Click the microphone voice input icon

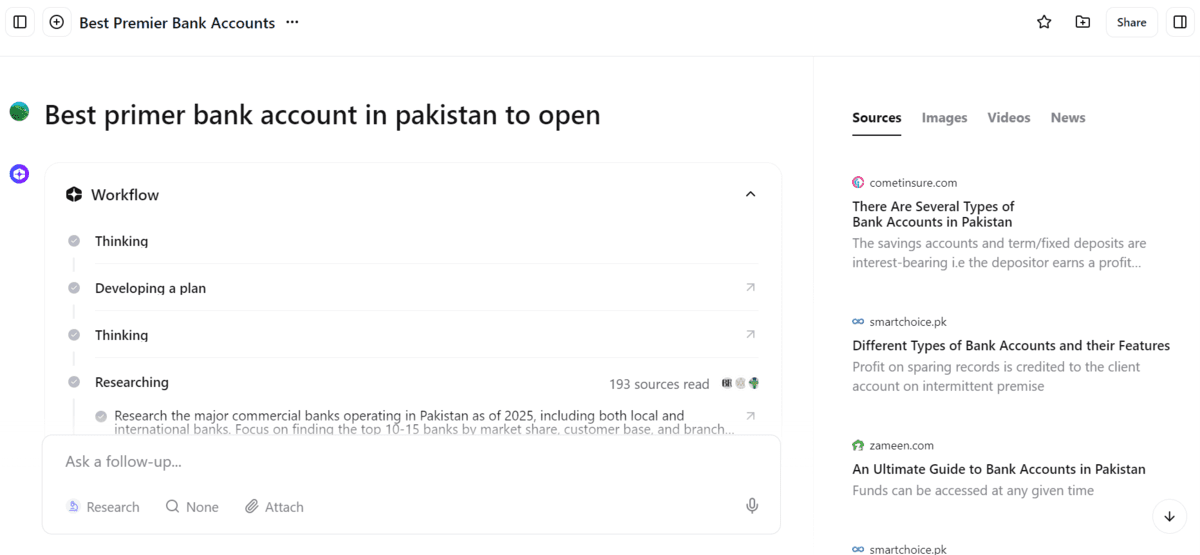pos(752,507)
